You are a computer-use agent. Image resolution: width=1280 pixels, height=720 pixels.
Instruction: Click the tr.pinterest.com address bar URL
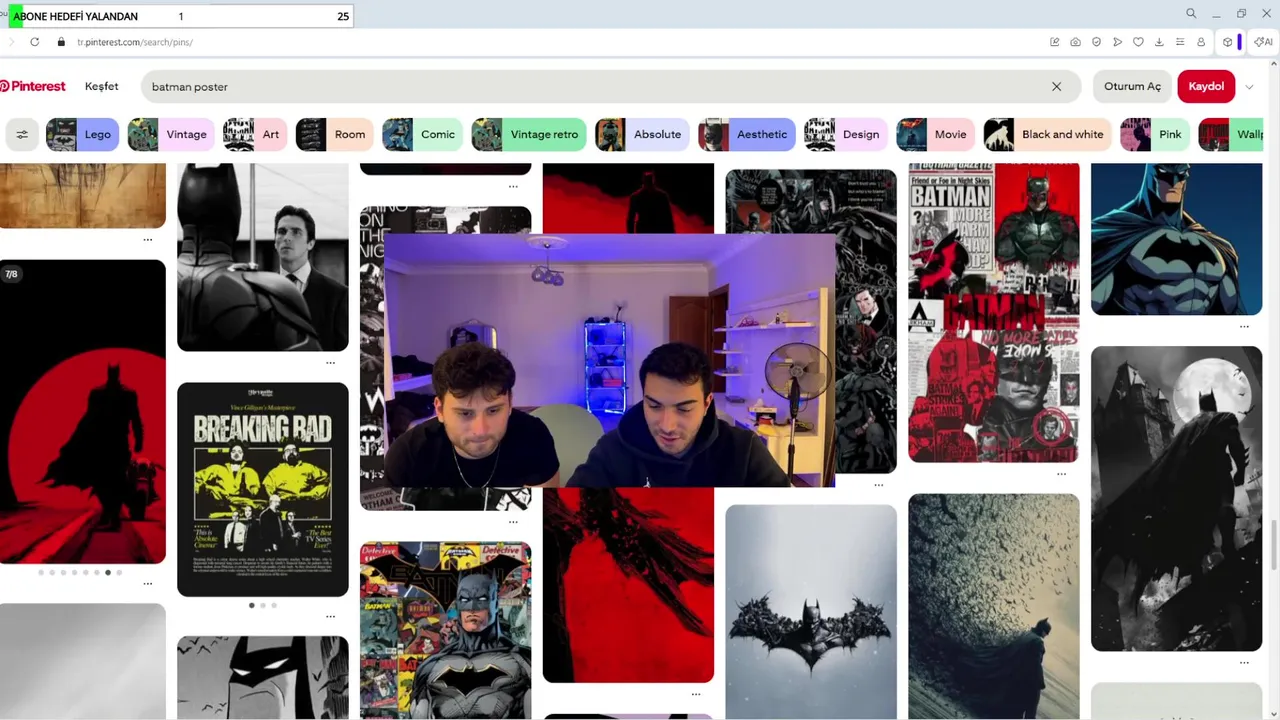135,42
